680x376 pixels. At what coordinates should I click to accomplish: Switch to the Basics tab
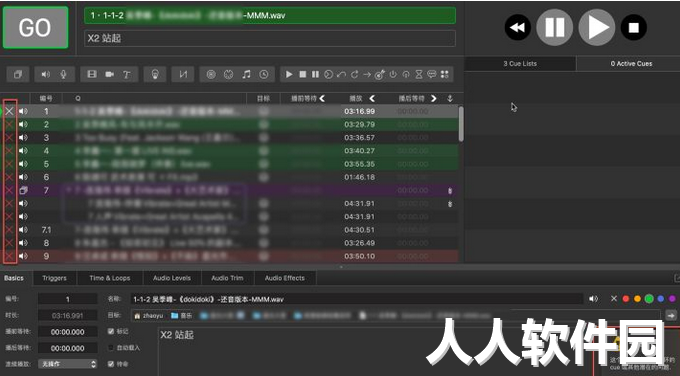click(x=14, y=278)
